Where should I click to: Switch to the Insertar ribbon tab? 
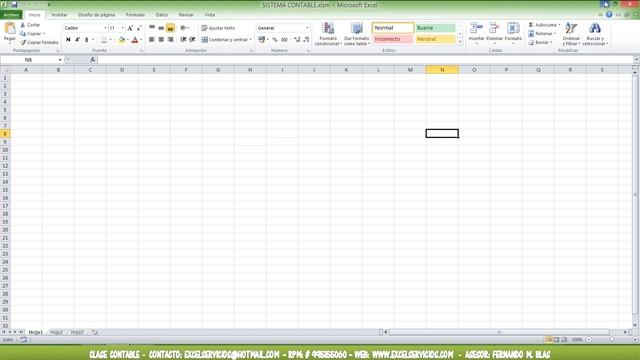tap(59, 15)
